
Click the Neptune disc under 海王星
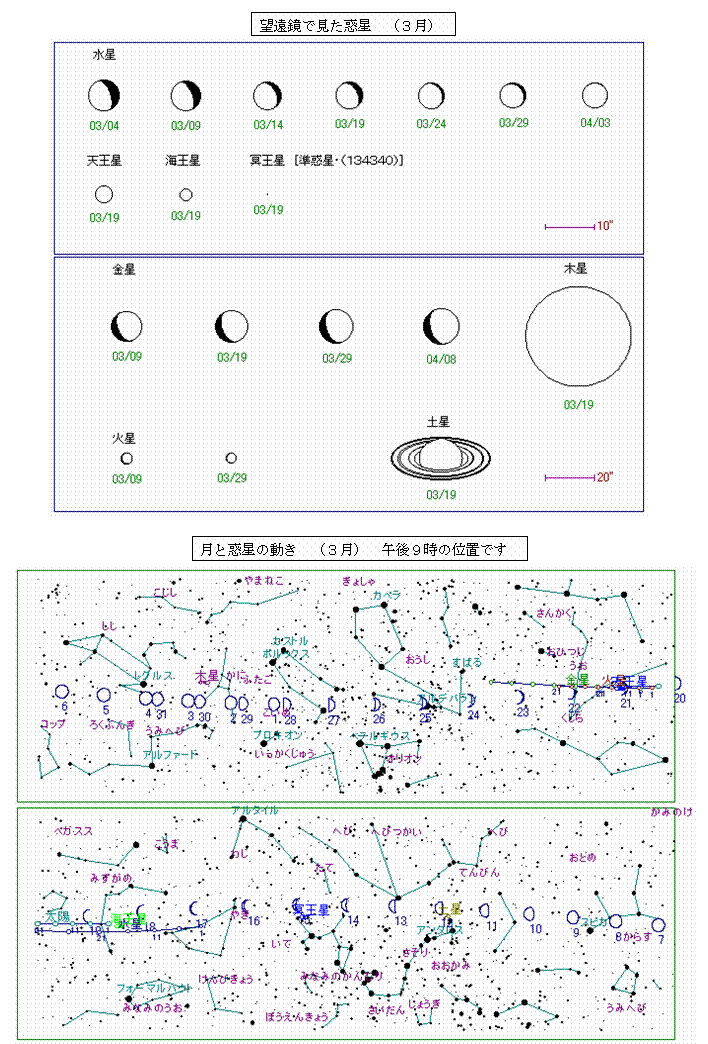click(186, 194)
